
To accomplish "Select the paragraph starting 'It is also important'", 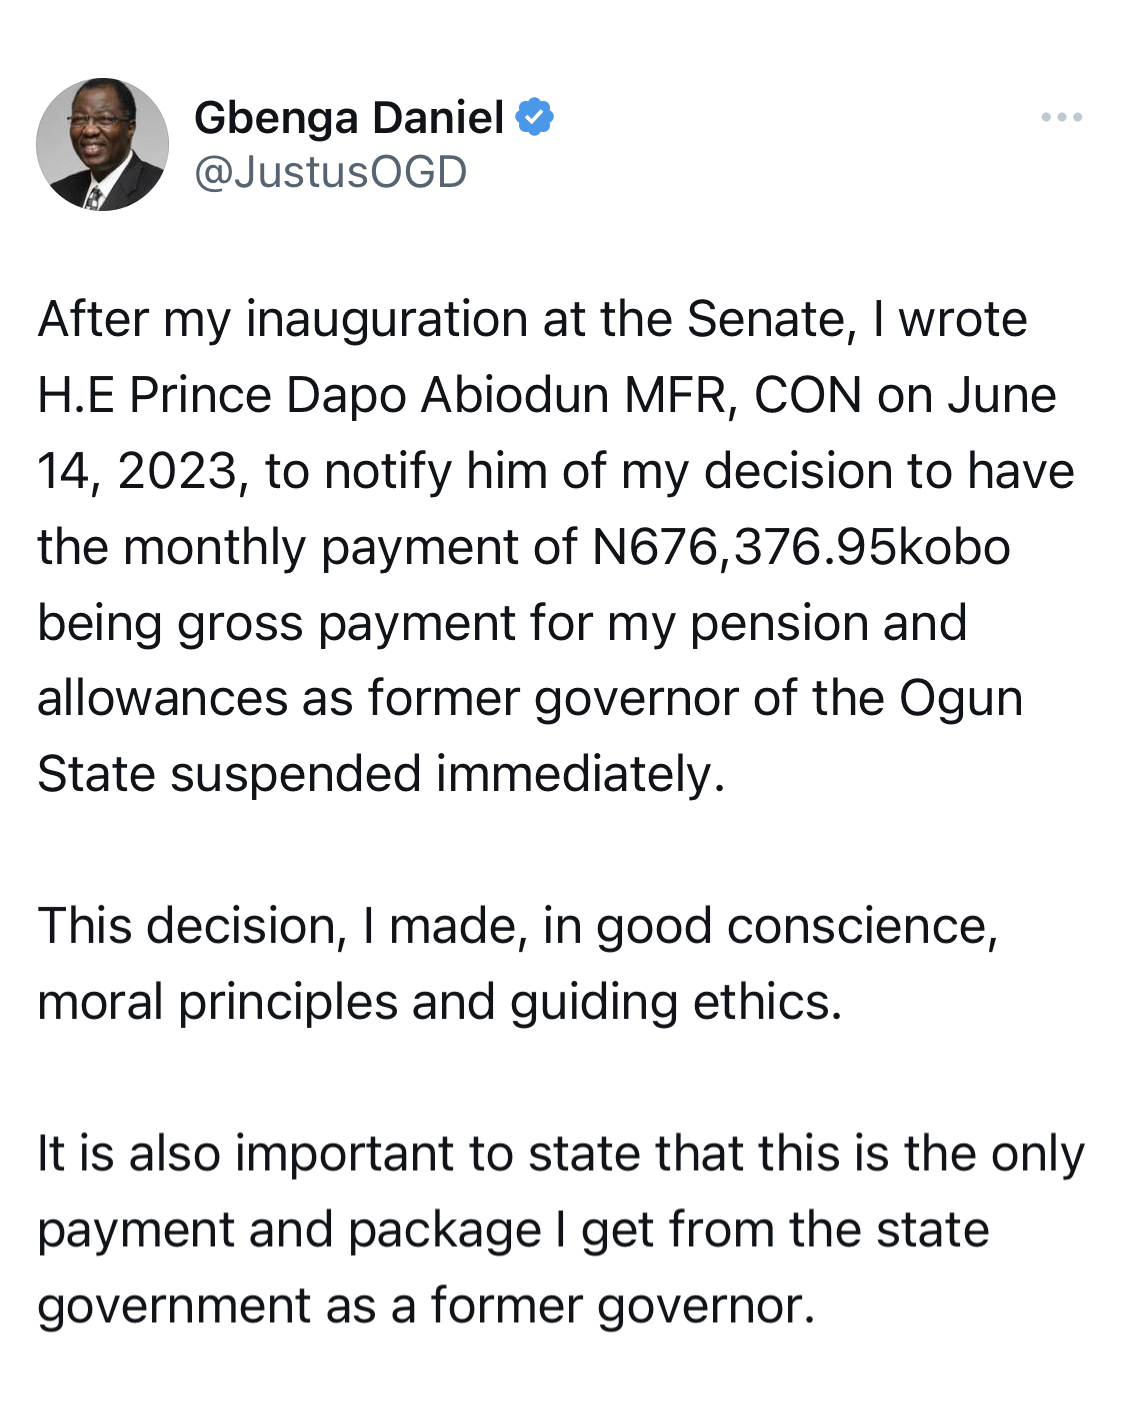I will click(561, 1229).
